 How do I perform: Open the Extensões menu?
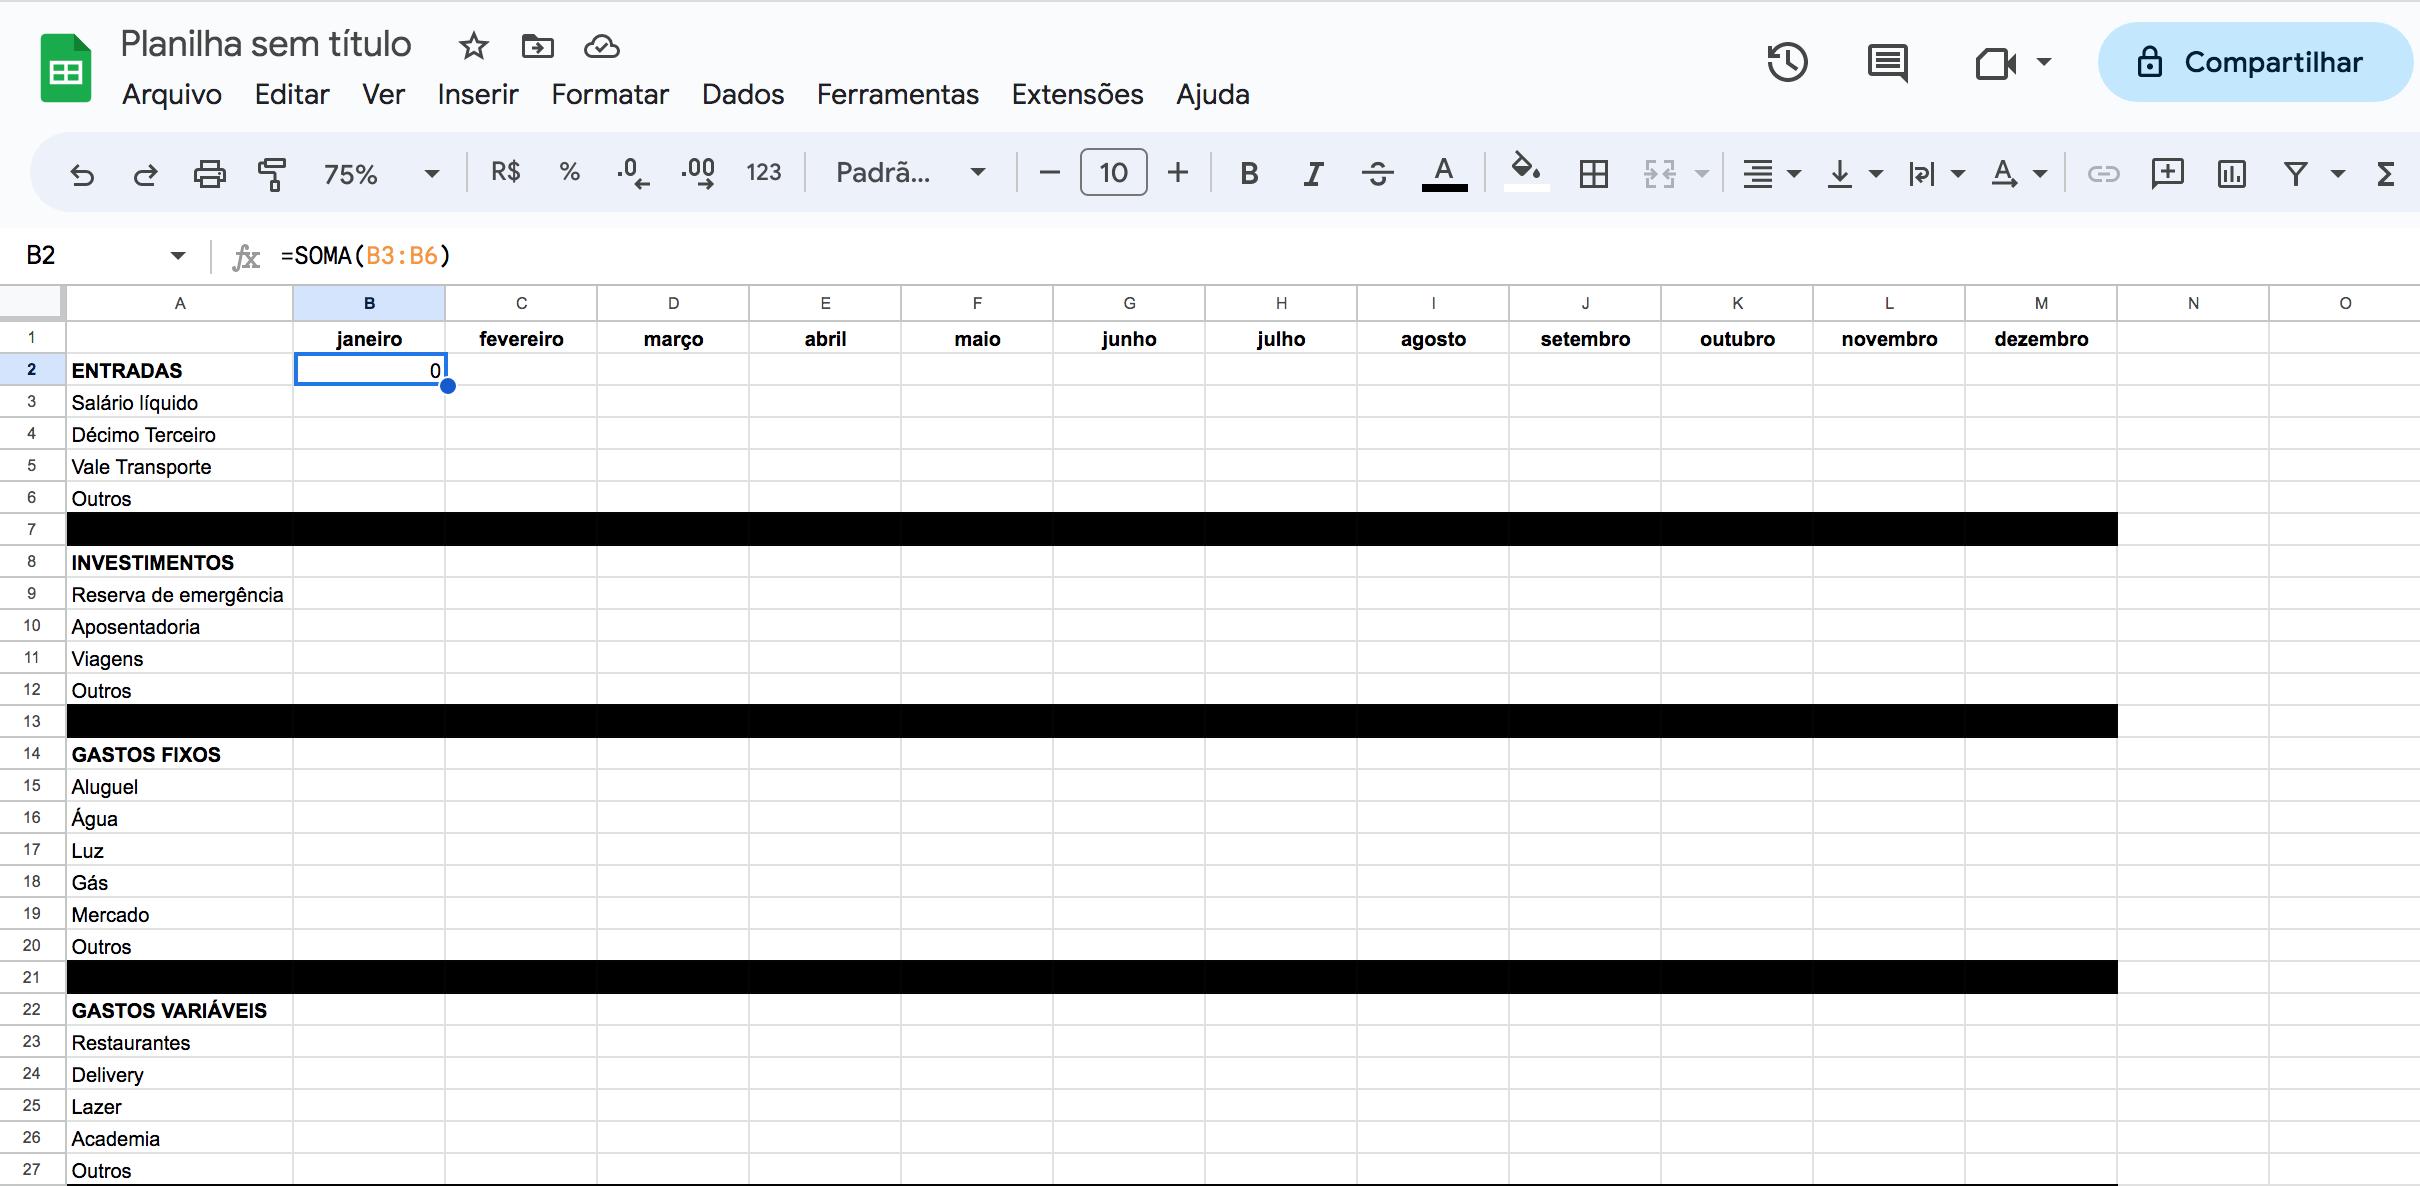pyautogui.click(x=1077, y=94)
